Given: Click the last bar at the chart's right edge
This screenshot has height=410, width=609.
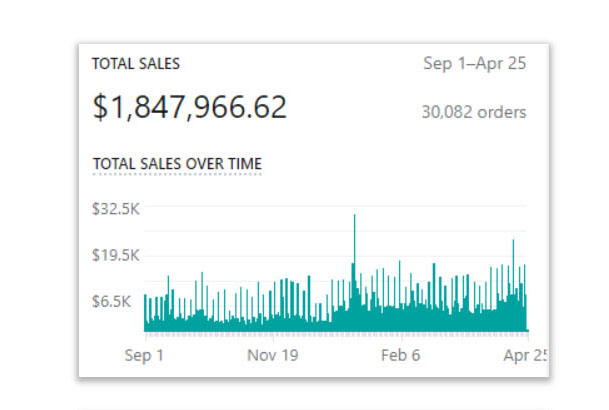Looking at the screenshot, I should click(525, 310).
